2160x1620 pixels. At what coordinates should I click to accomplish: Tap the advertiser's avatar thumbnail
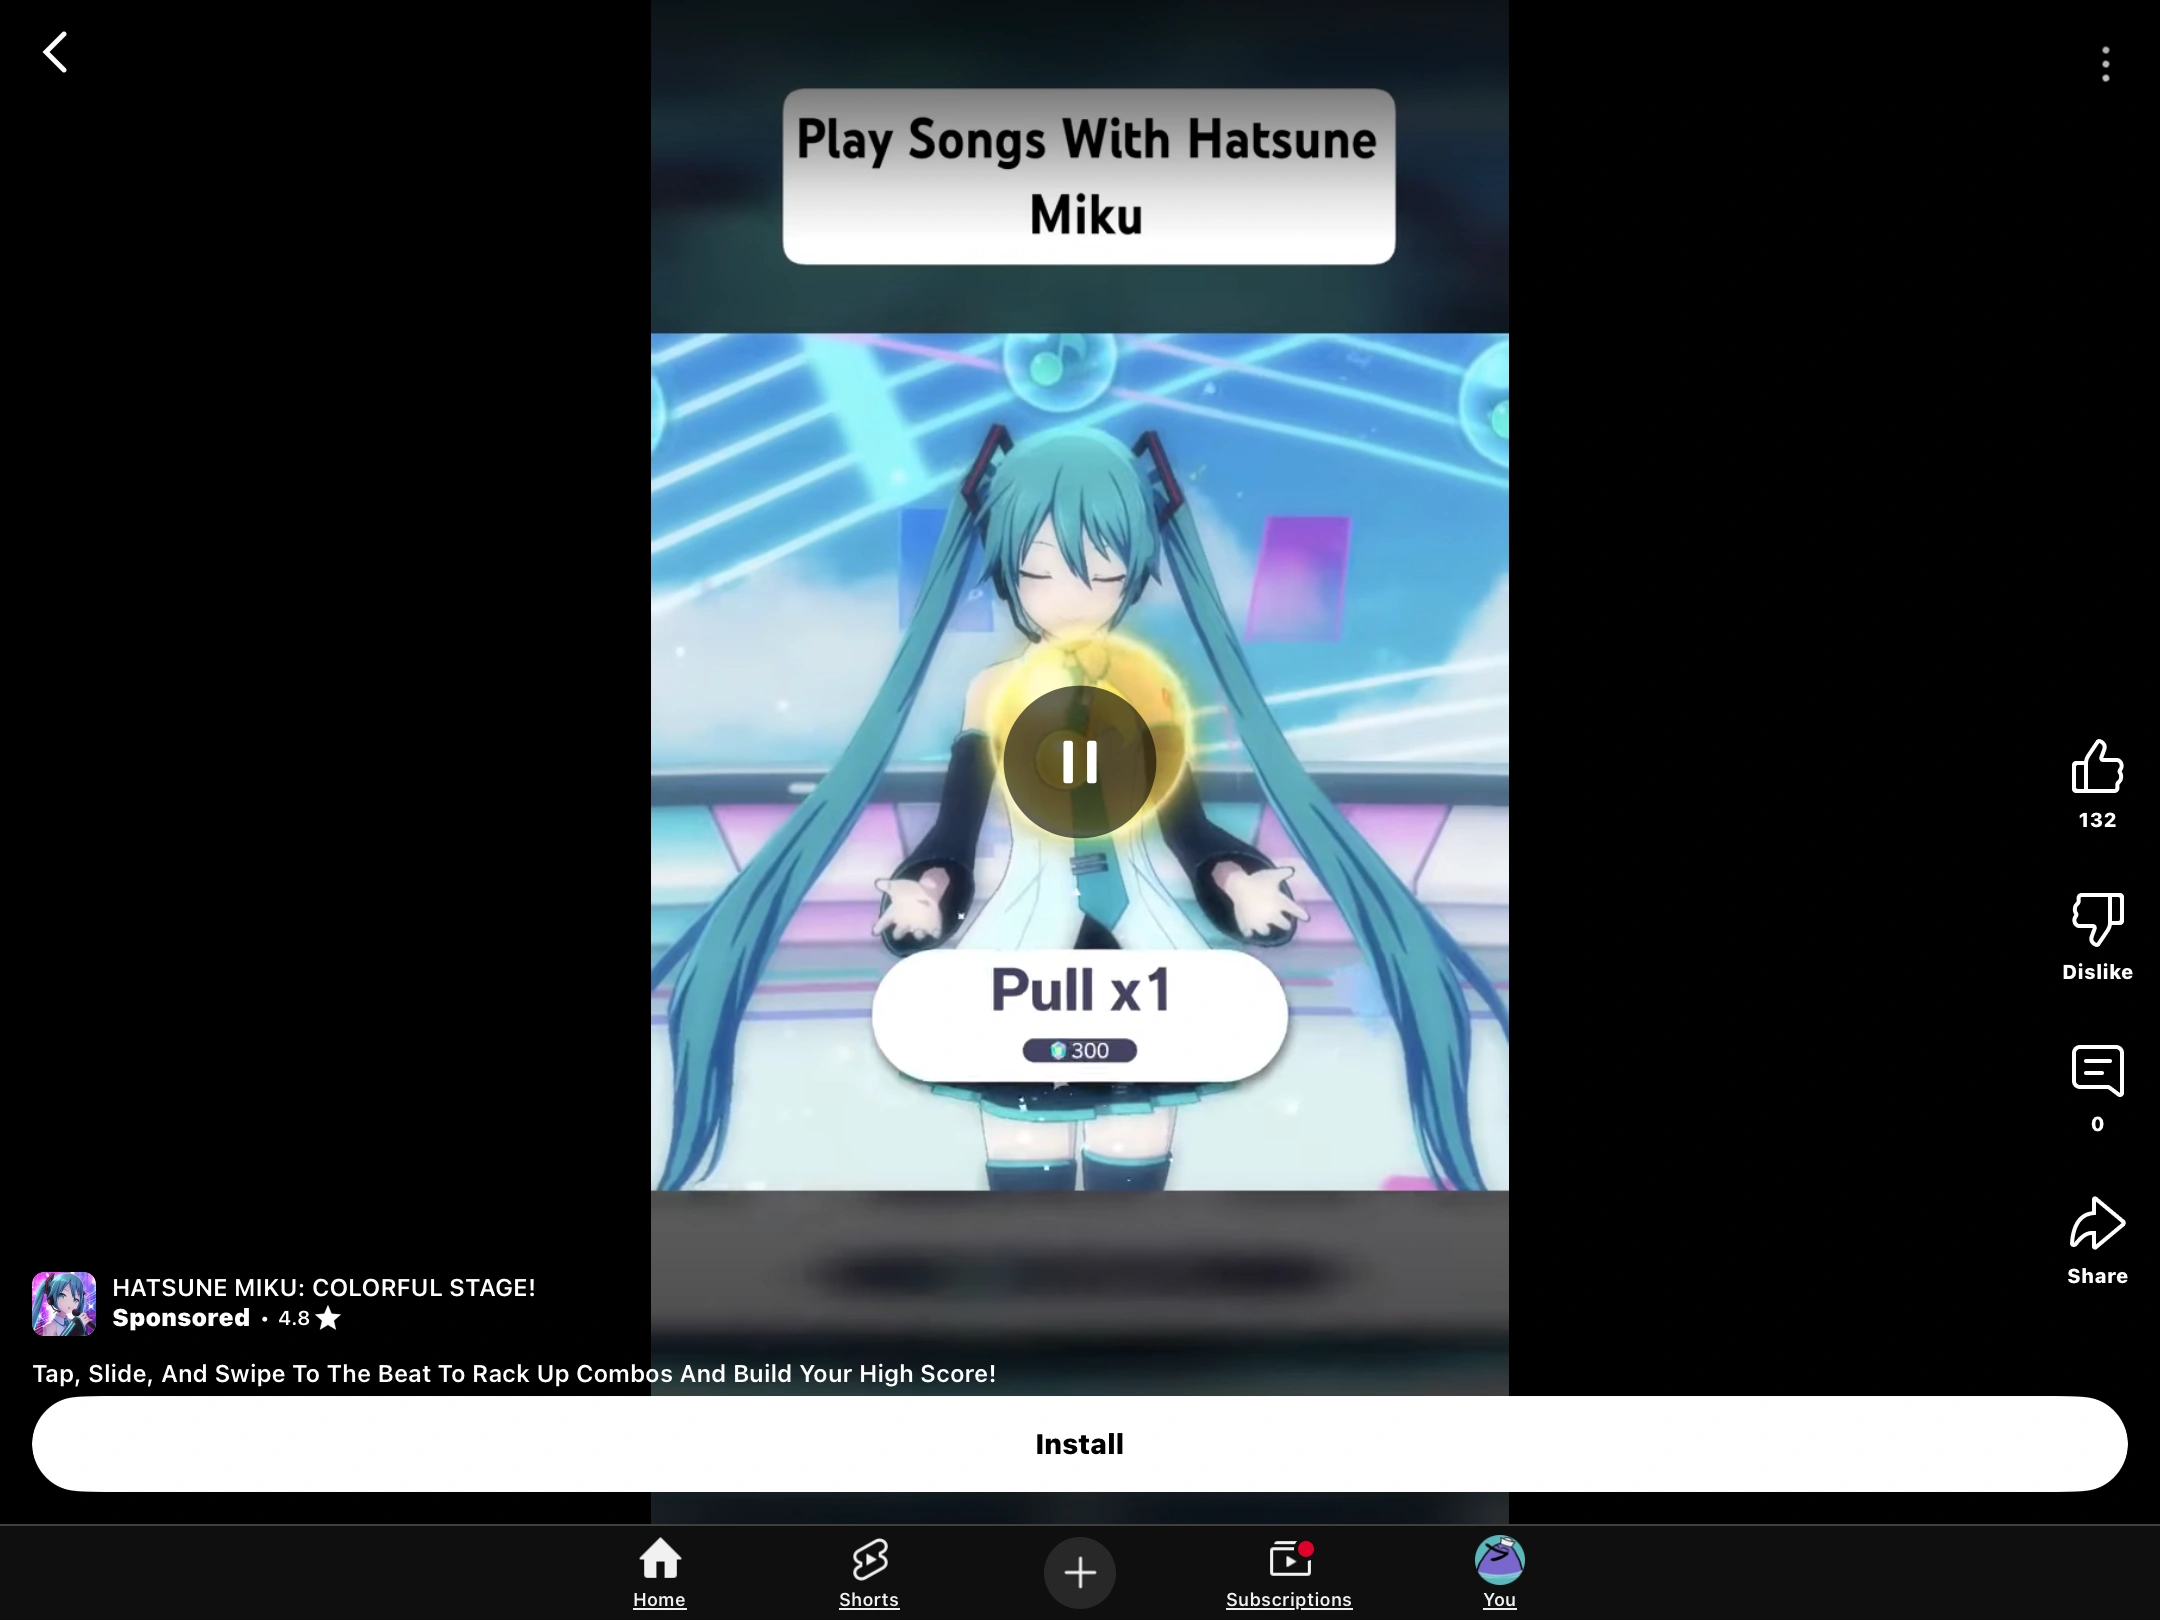[63, 1302]
